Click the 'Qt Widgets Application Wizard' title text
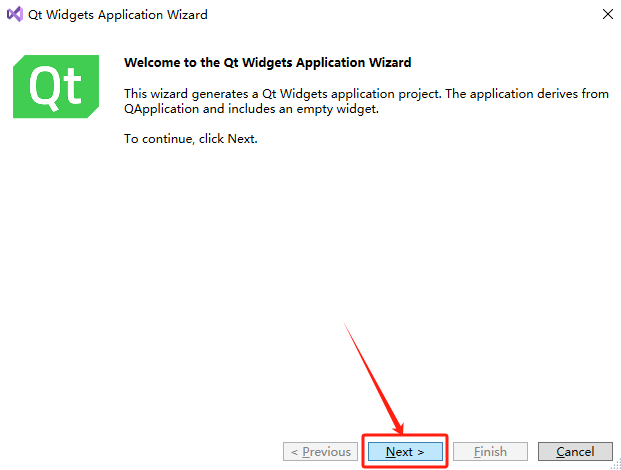Viewport: 621px width, 470px height. [118, 15]
